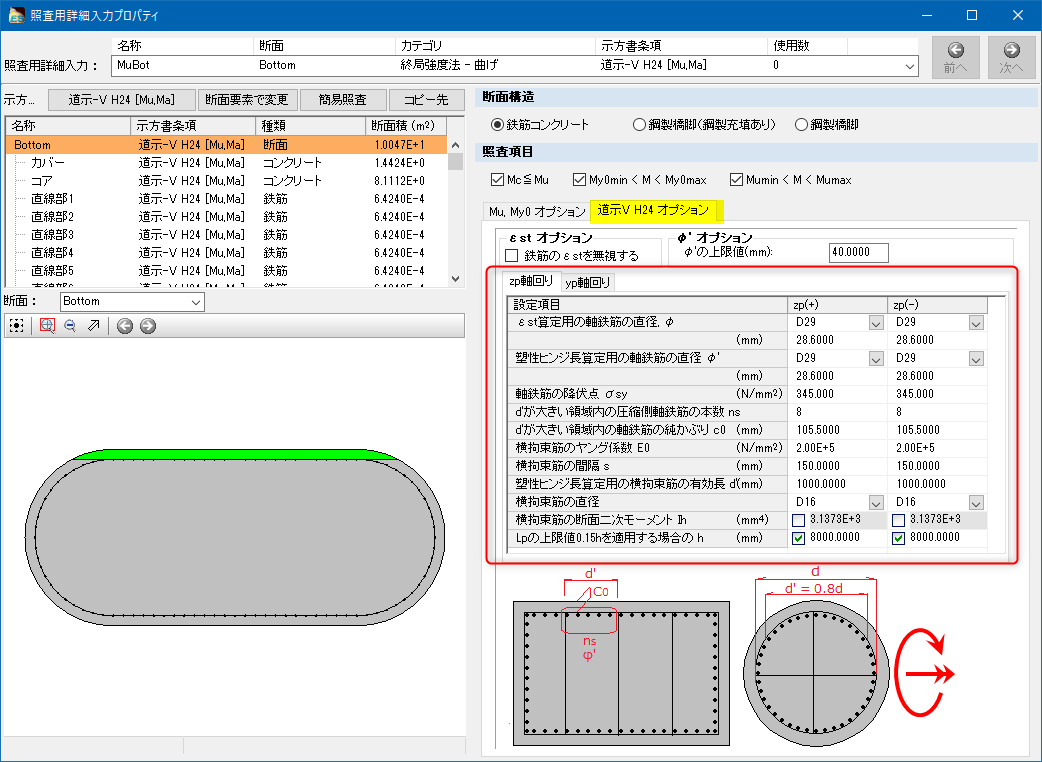Toggle the Mc≦Mu checkbox
Image resolution: width=1042 pixels, height=762 pixels.
(x=497, y=179)
